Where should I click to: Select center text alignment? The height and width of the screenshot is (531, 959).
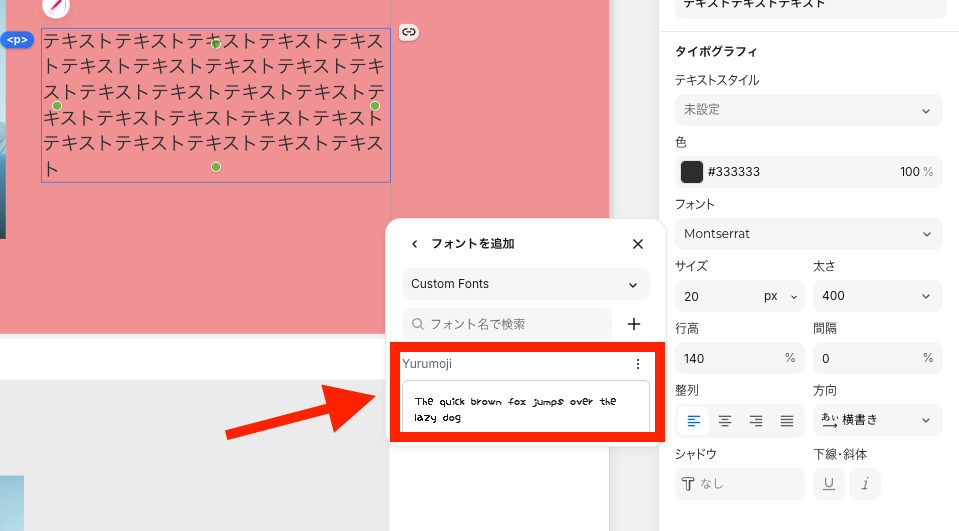click(x=725, y=421)
